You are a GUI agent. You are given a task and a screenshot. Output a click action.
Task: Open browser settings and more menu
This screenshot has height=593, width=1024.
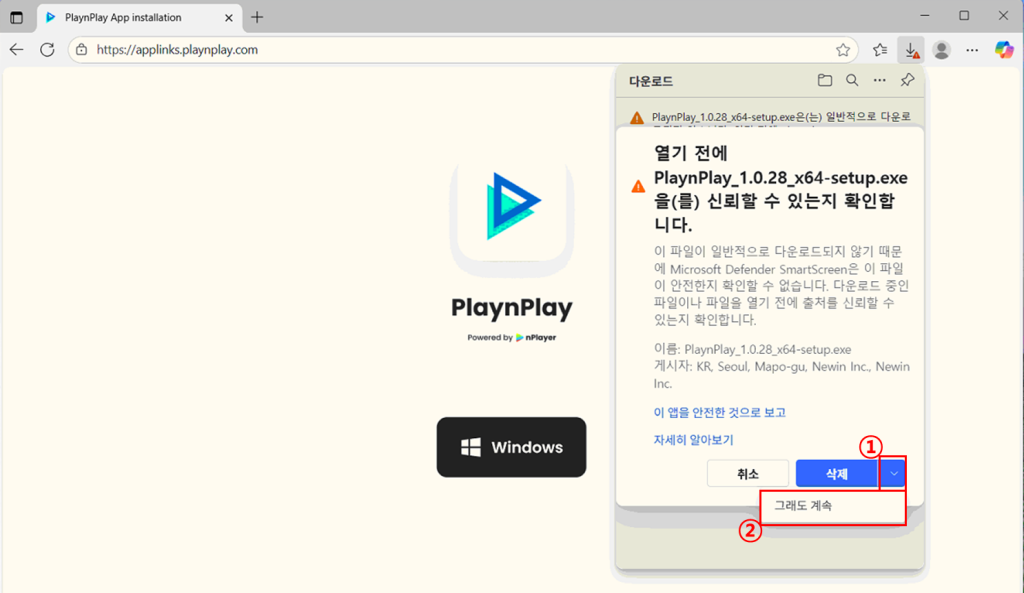(972, 50)
